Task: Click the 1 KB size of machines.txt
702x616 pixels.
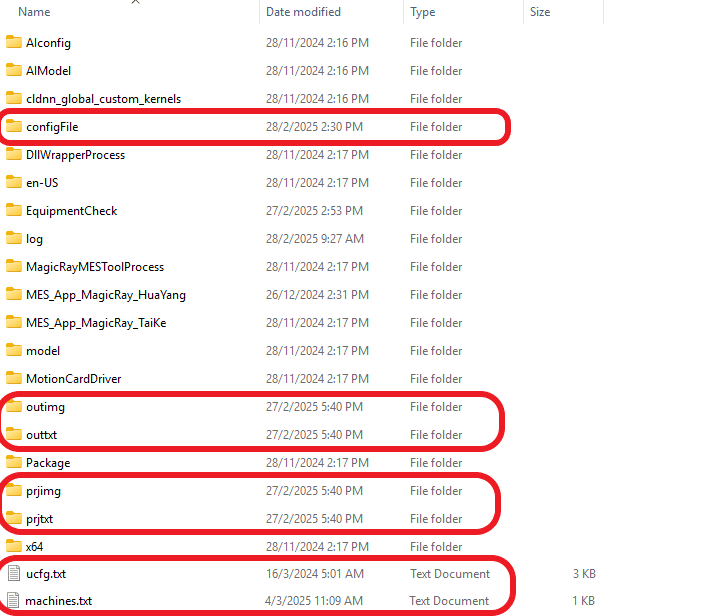Action: point(583,600)
